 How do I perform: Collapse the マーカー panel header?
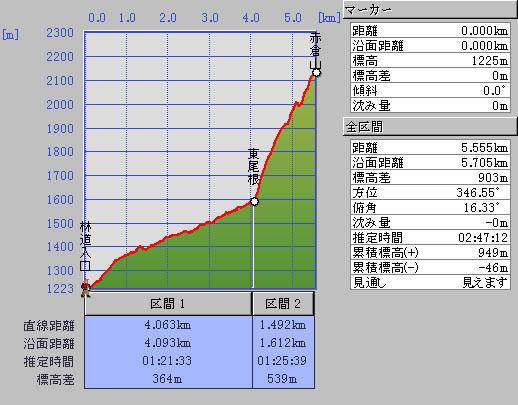coord(430,10)
